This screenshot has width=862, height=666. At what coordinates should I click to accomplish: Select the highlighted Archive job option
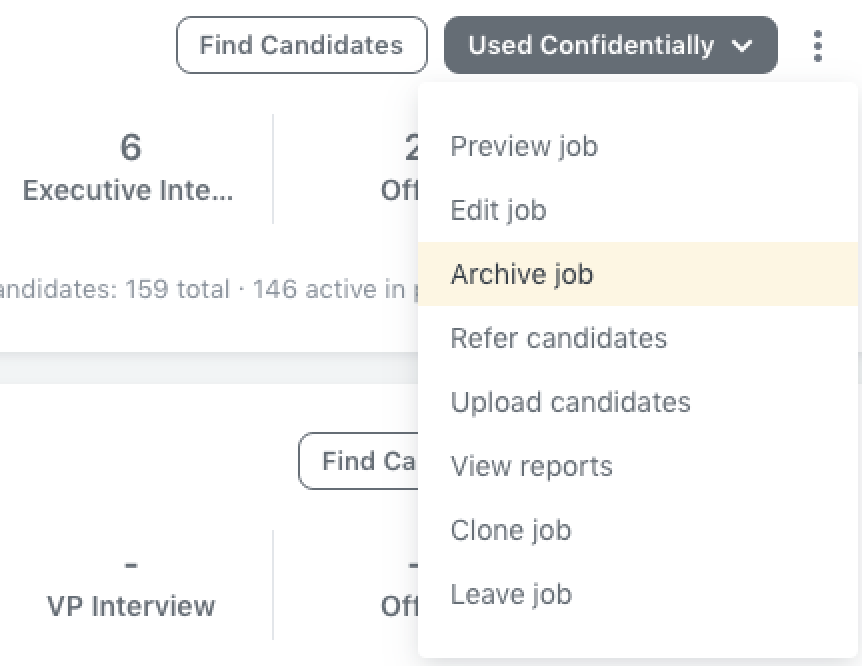[522, 274]
